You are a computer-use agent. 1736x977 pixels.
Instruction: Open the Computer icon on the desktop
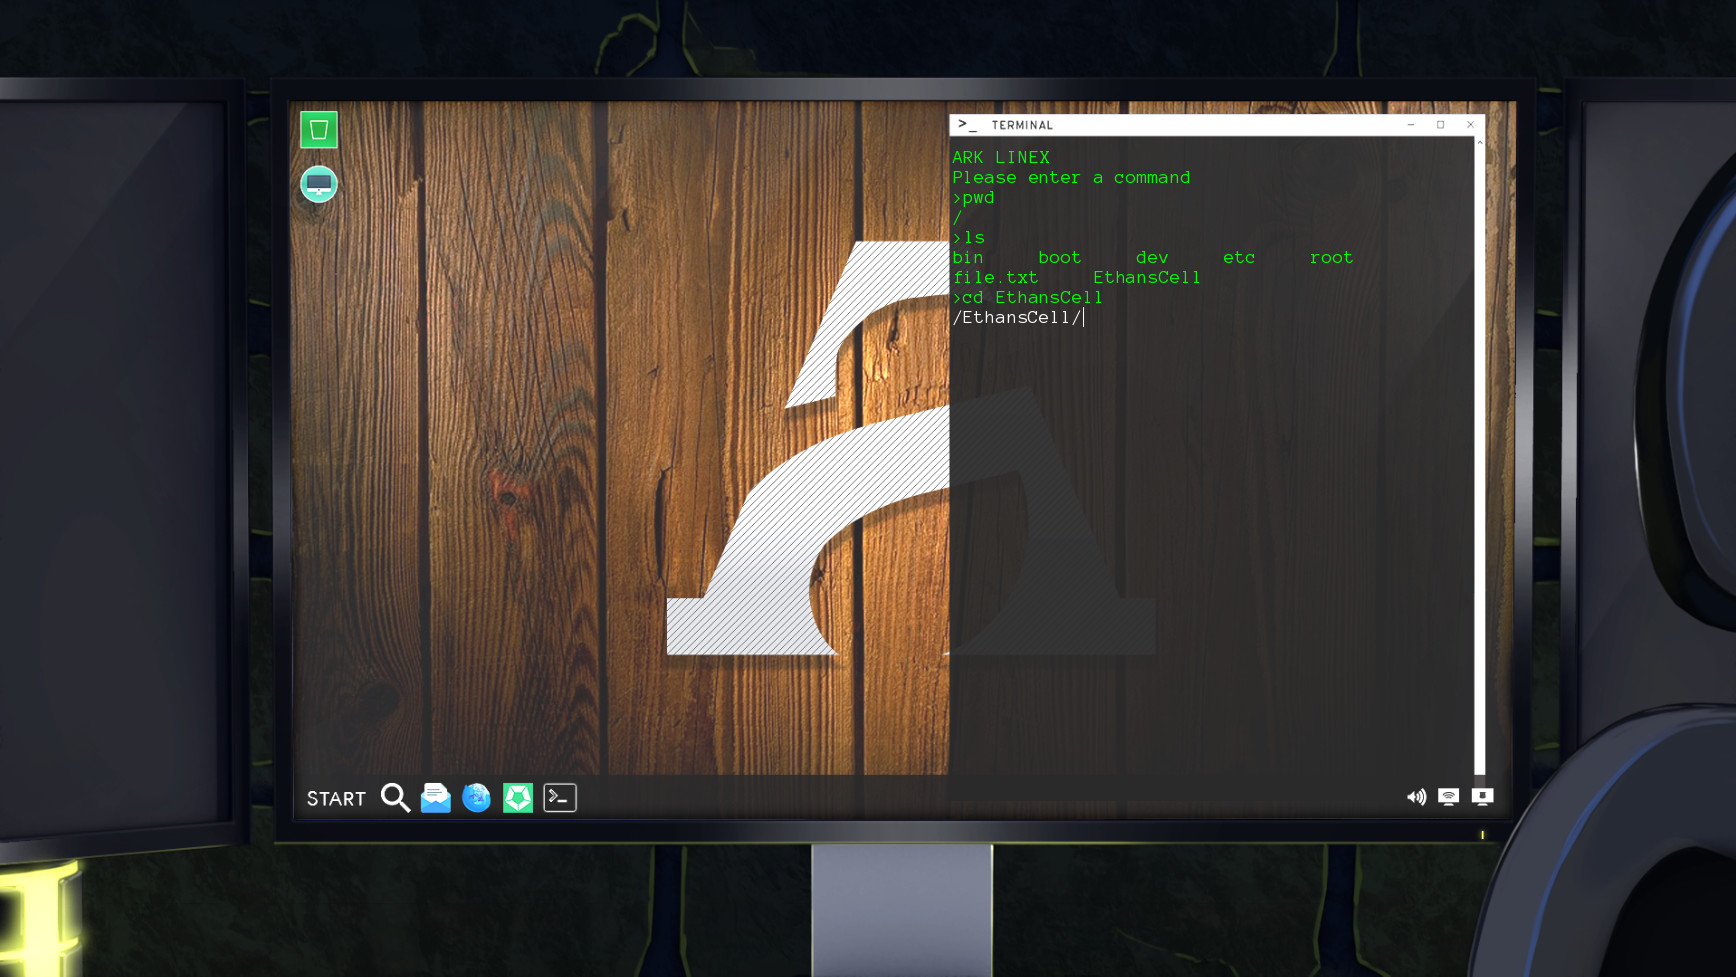coord(318,184)
